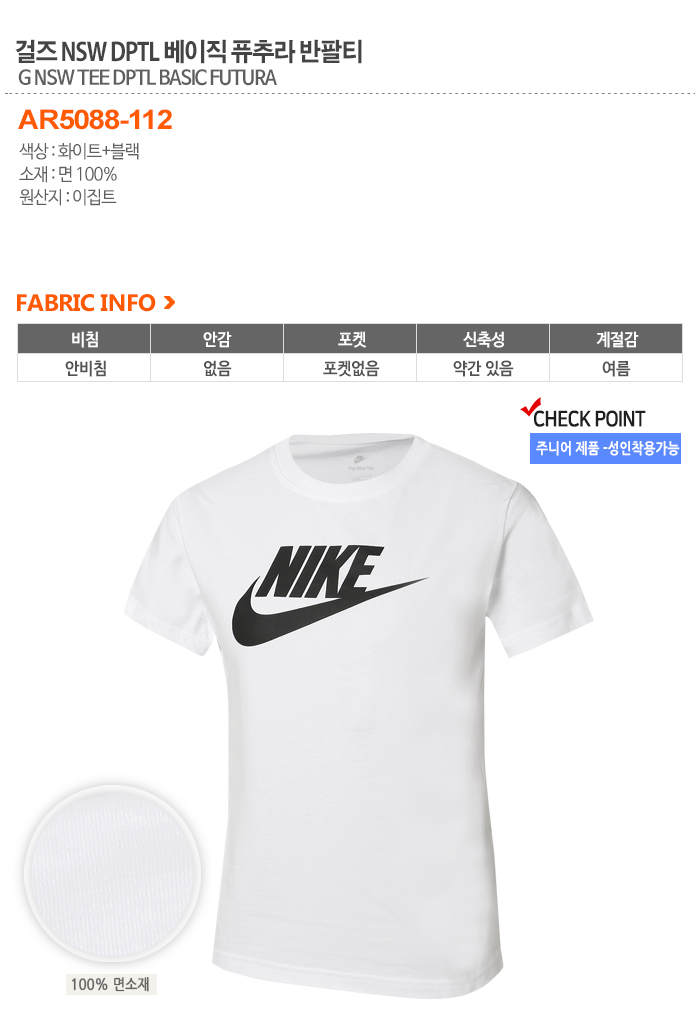This screenshot has width=700, height=1024.
Task: Select the 포켓 column header
Action: click(x=350, y=338)
